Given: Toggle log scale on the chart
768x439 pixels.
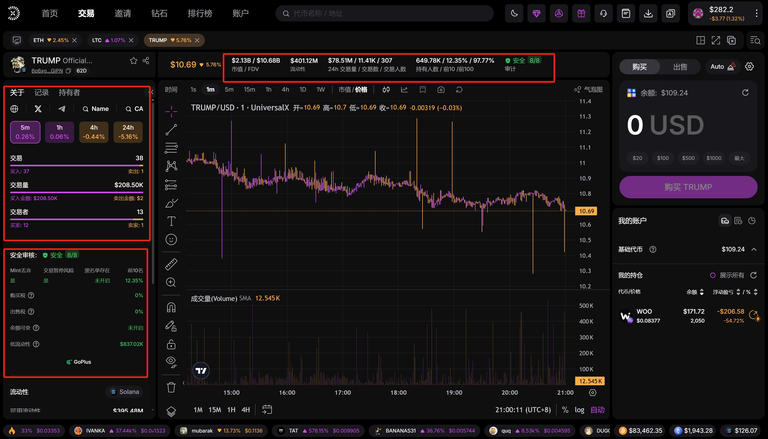Looking at the screenshot, I should coord(580,410).
